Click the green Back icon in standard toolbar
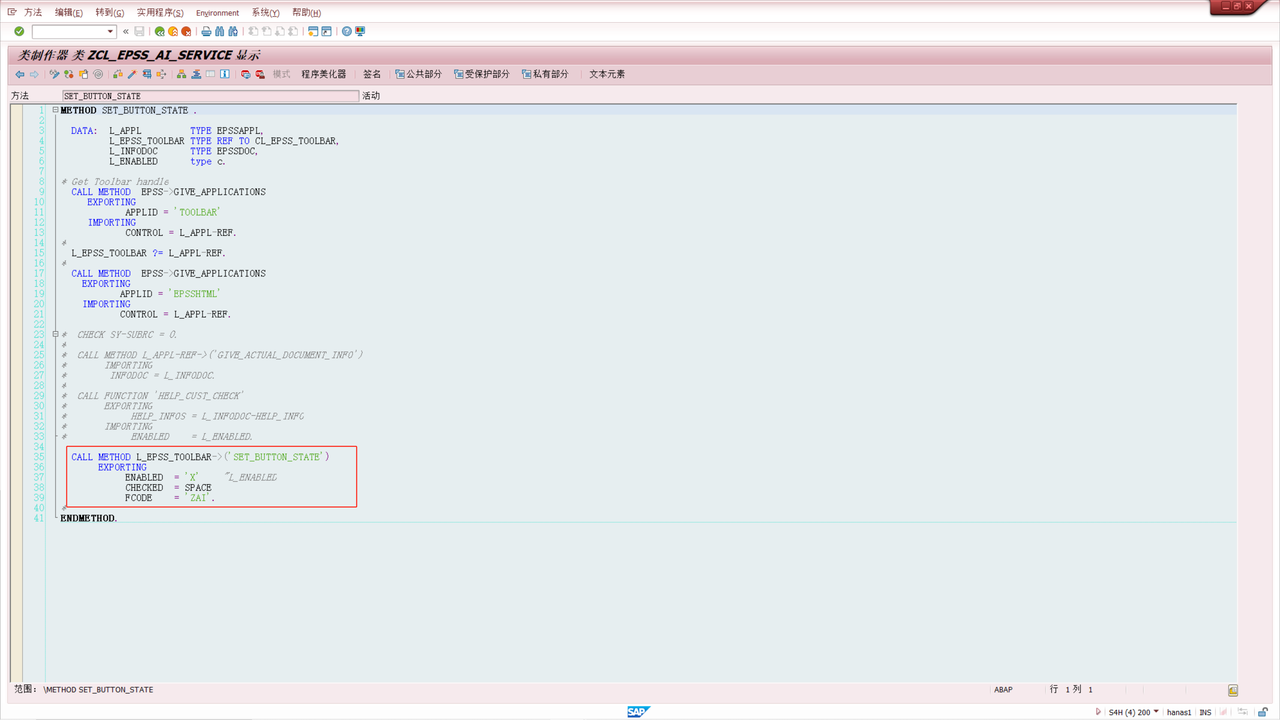The width and height of the screenshot is (1280, 720). point(159,31)
